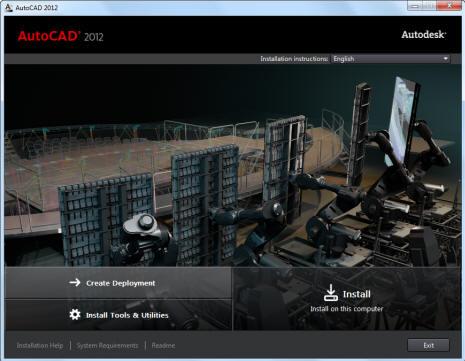
Task: Click the Exit button
Action: pyautogui.click(x=428, y=345)
